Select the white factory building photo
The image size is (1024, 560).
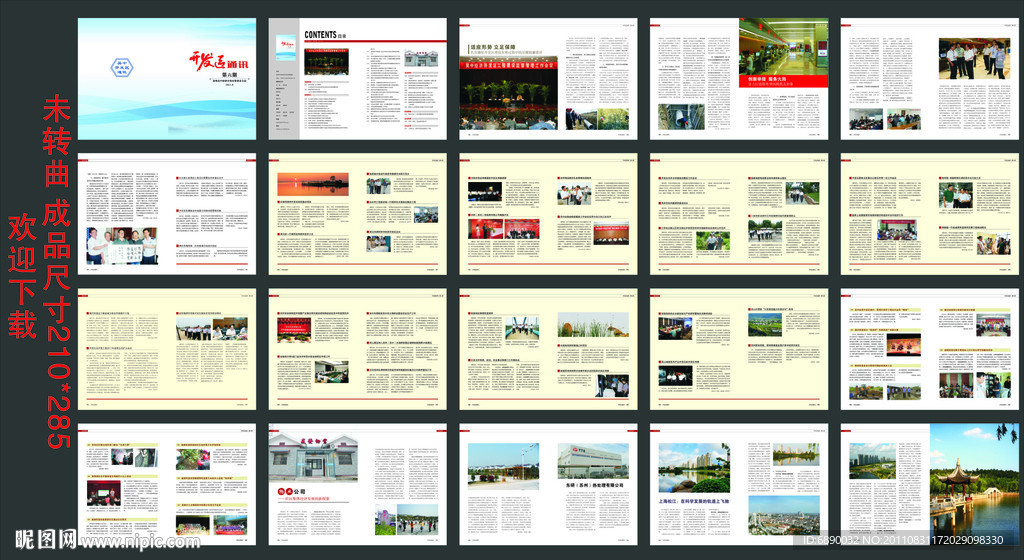coord(593,461)
